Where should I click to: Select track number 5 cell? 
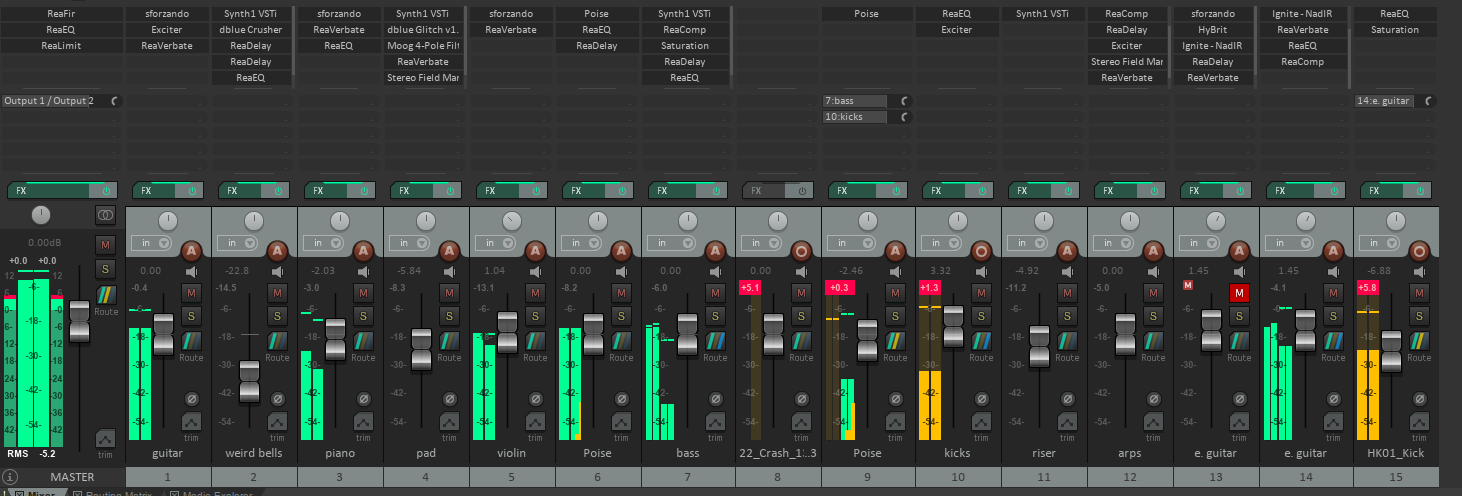pyautogui.click(x=512, y=477)
